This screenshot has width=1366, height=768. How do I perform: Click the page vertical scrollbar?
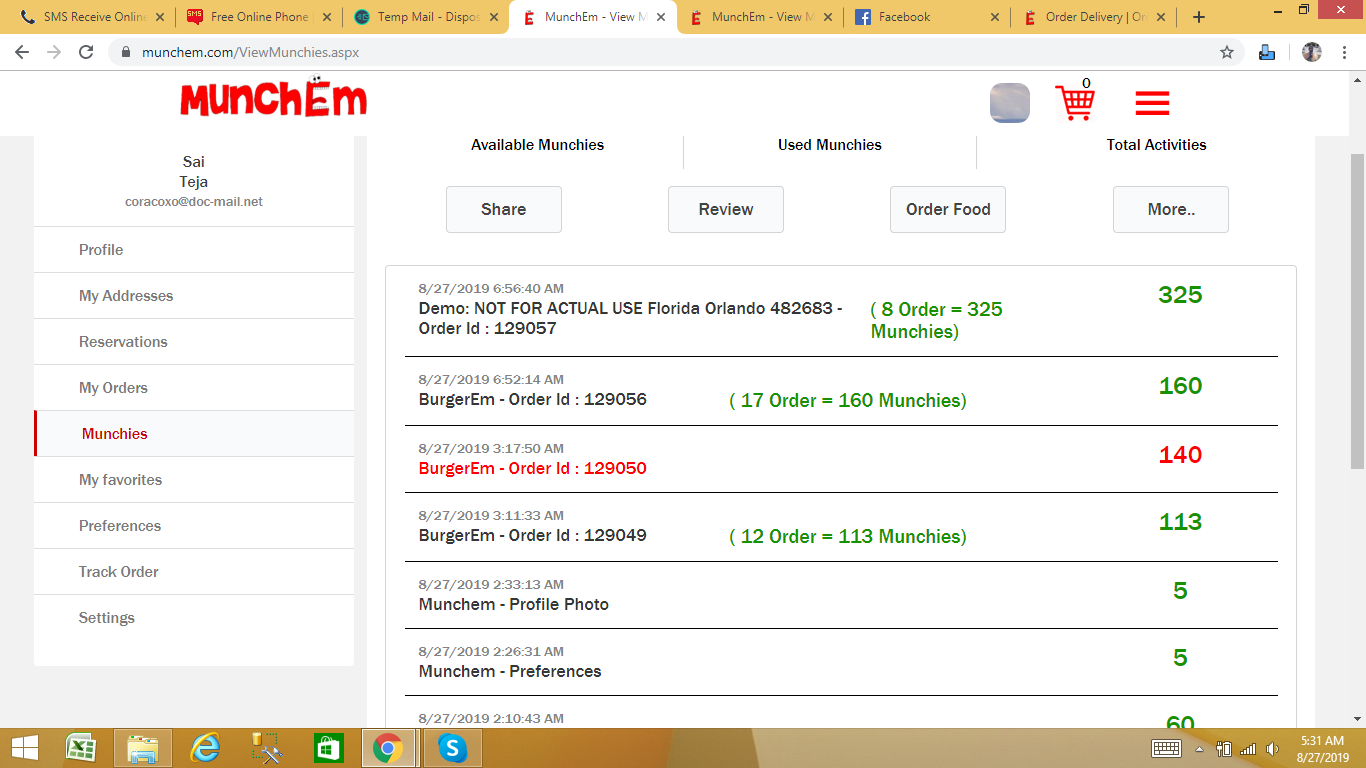[x=1357, y=310]
